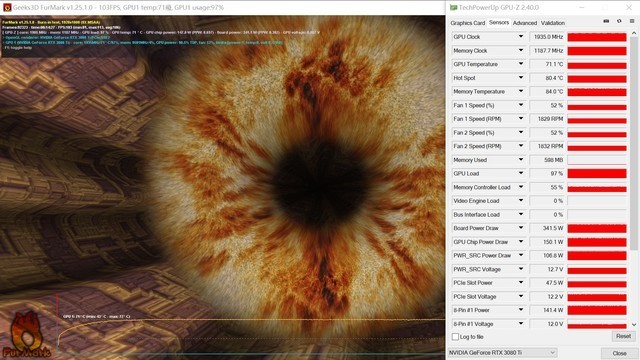Open the GPU Clock sensor dropdown arrow

tap(521, 37)
